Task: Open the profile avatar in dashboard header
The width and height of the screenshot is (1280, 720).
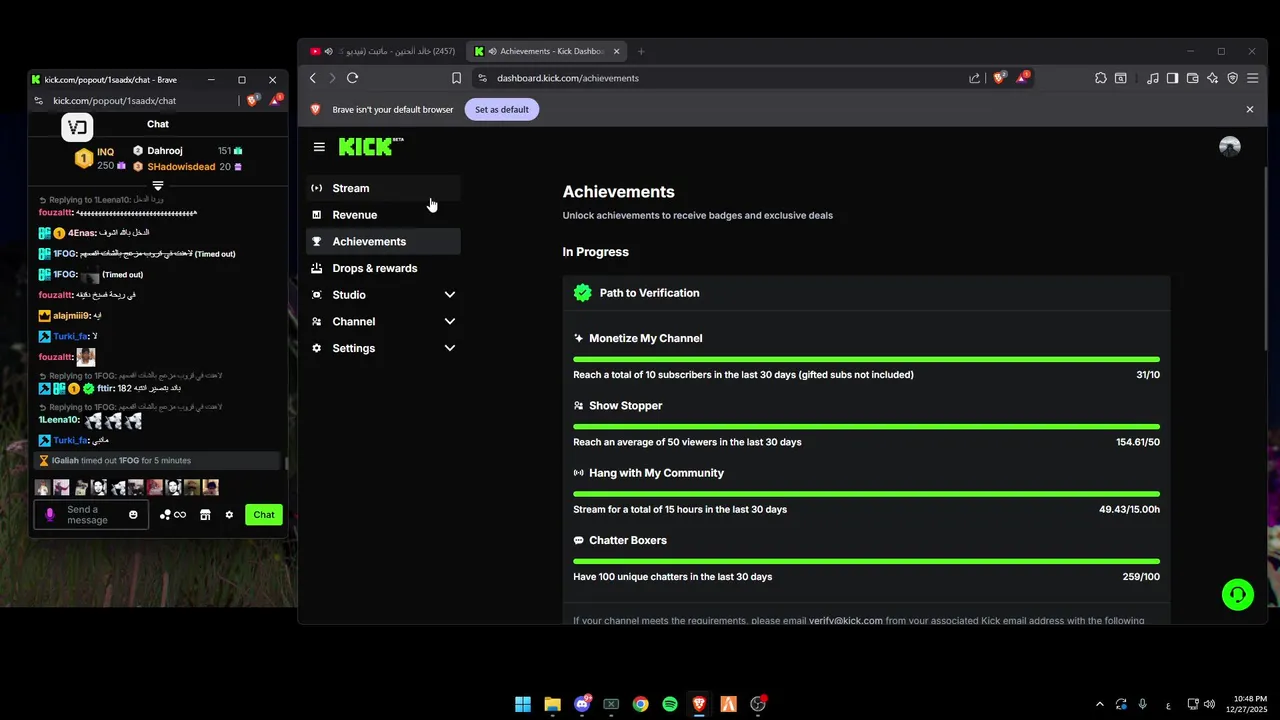Action: point(1230,147)
